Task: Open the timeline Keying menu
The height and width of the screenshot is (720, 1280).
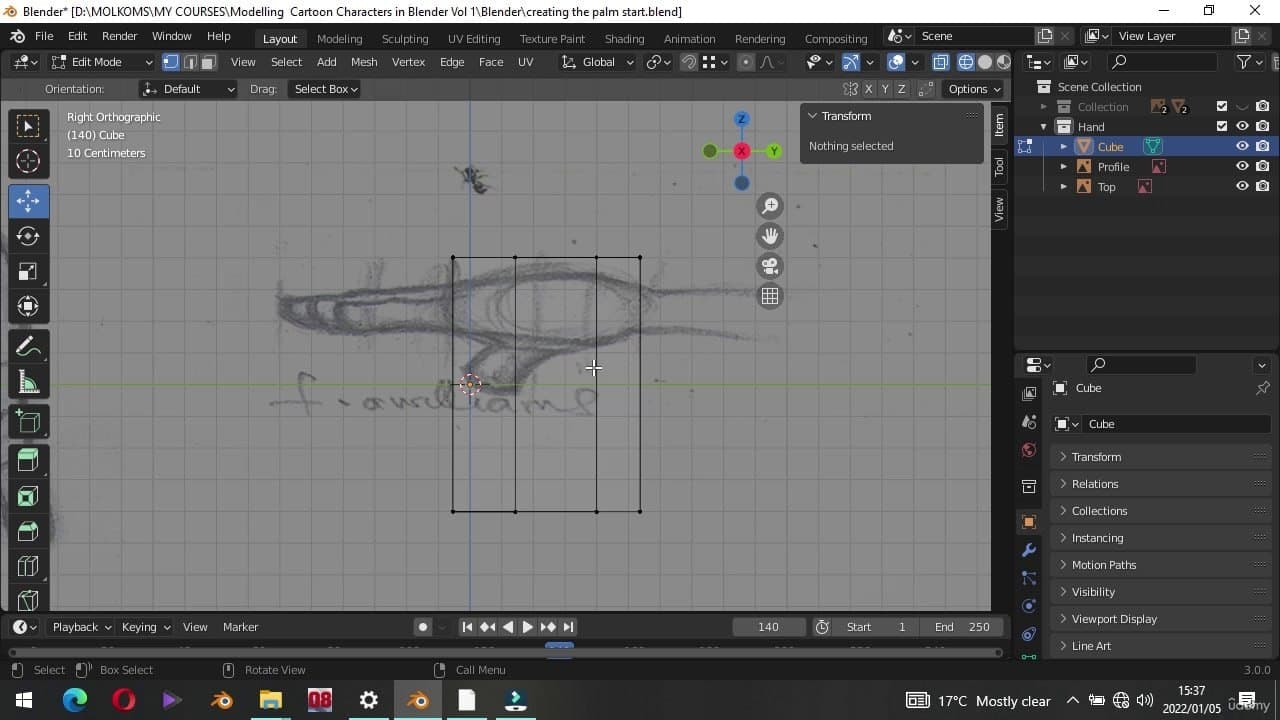Action: click(145, 627)
